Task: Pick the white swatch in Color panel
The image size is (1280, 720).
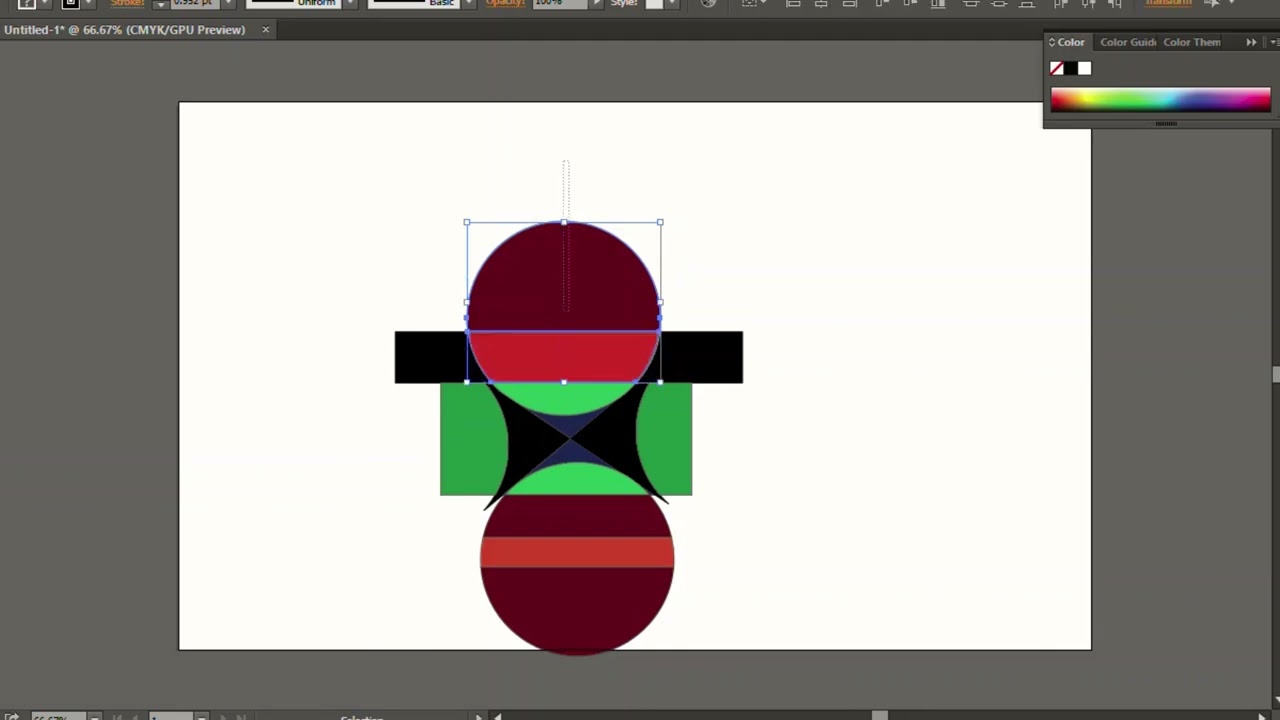Action: [x=1085, y=68]
